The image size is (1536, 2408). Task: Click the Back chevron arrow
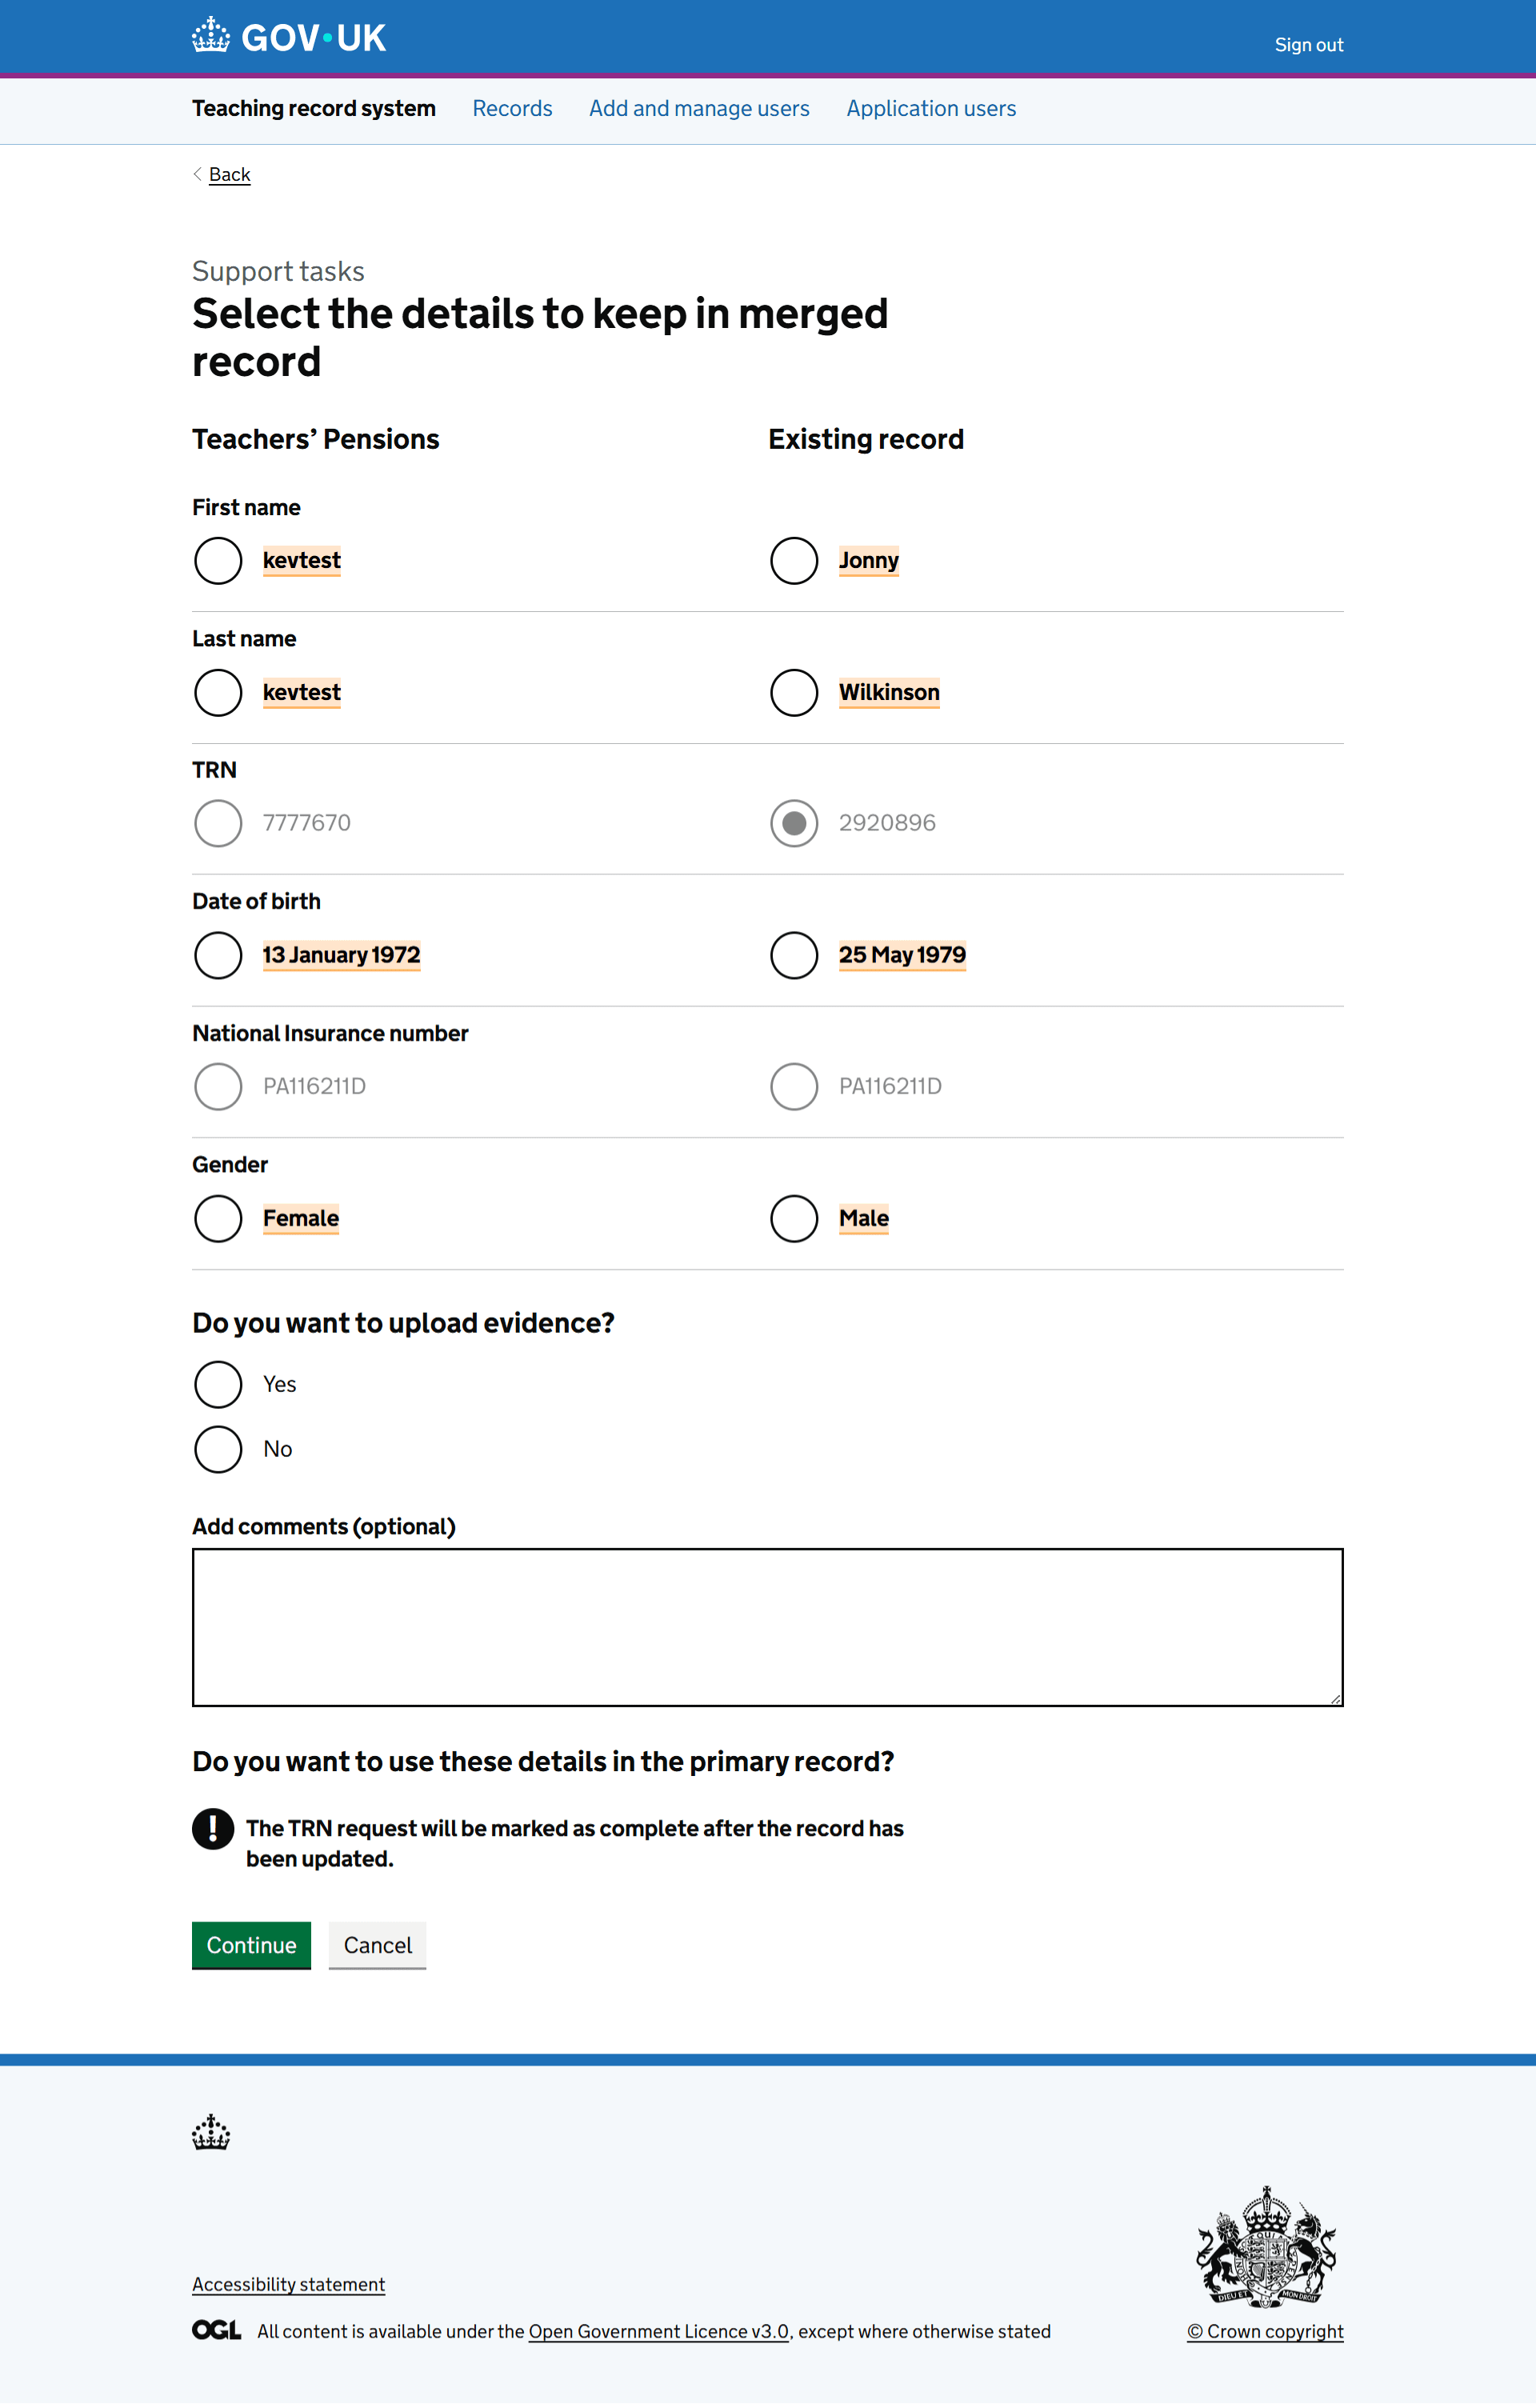click(x=198, y=174)
